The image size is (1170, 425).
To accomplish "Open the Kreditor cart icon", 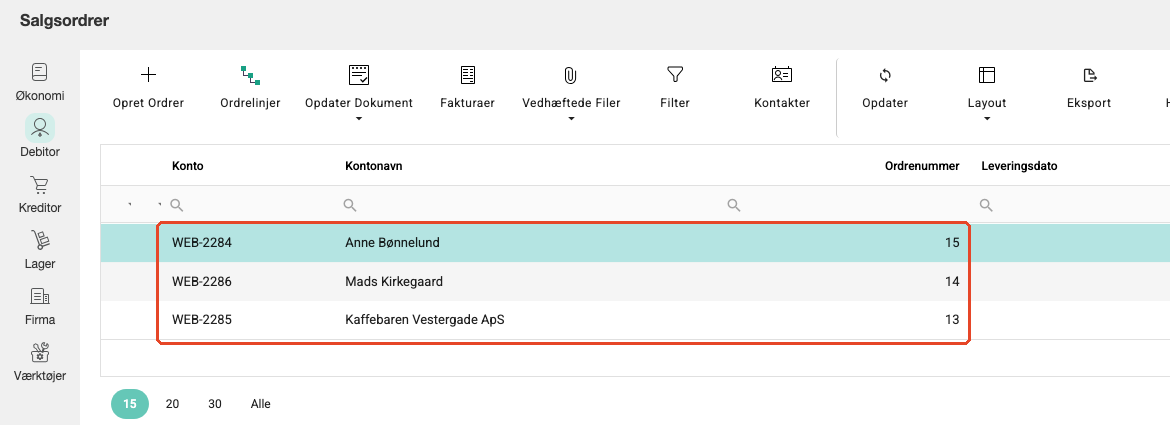I will (x=40, y=184).
